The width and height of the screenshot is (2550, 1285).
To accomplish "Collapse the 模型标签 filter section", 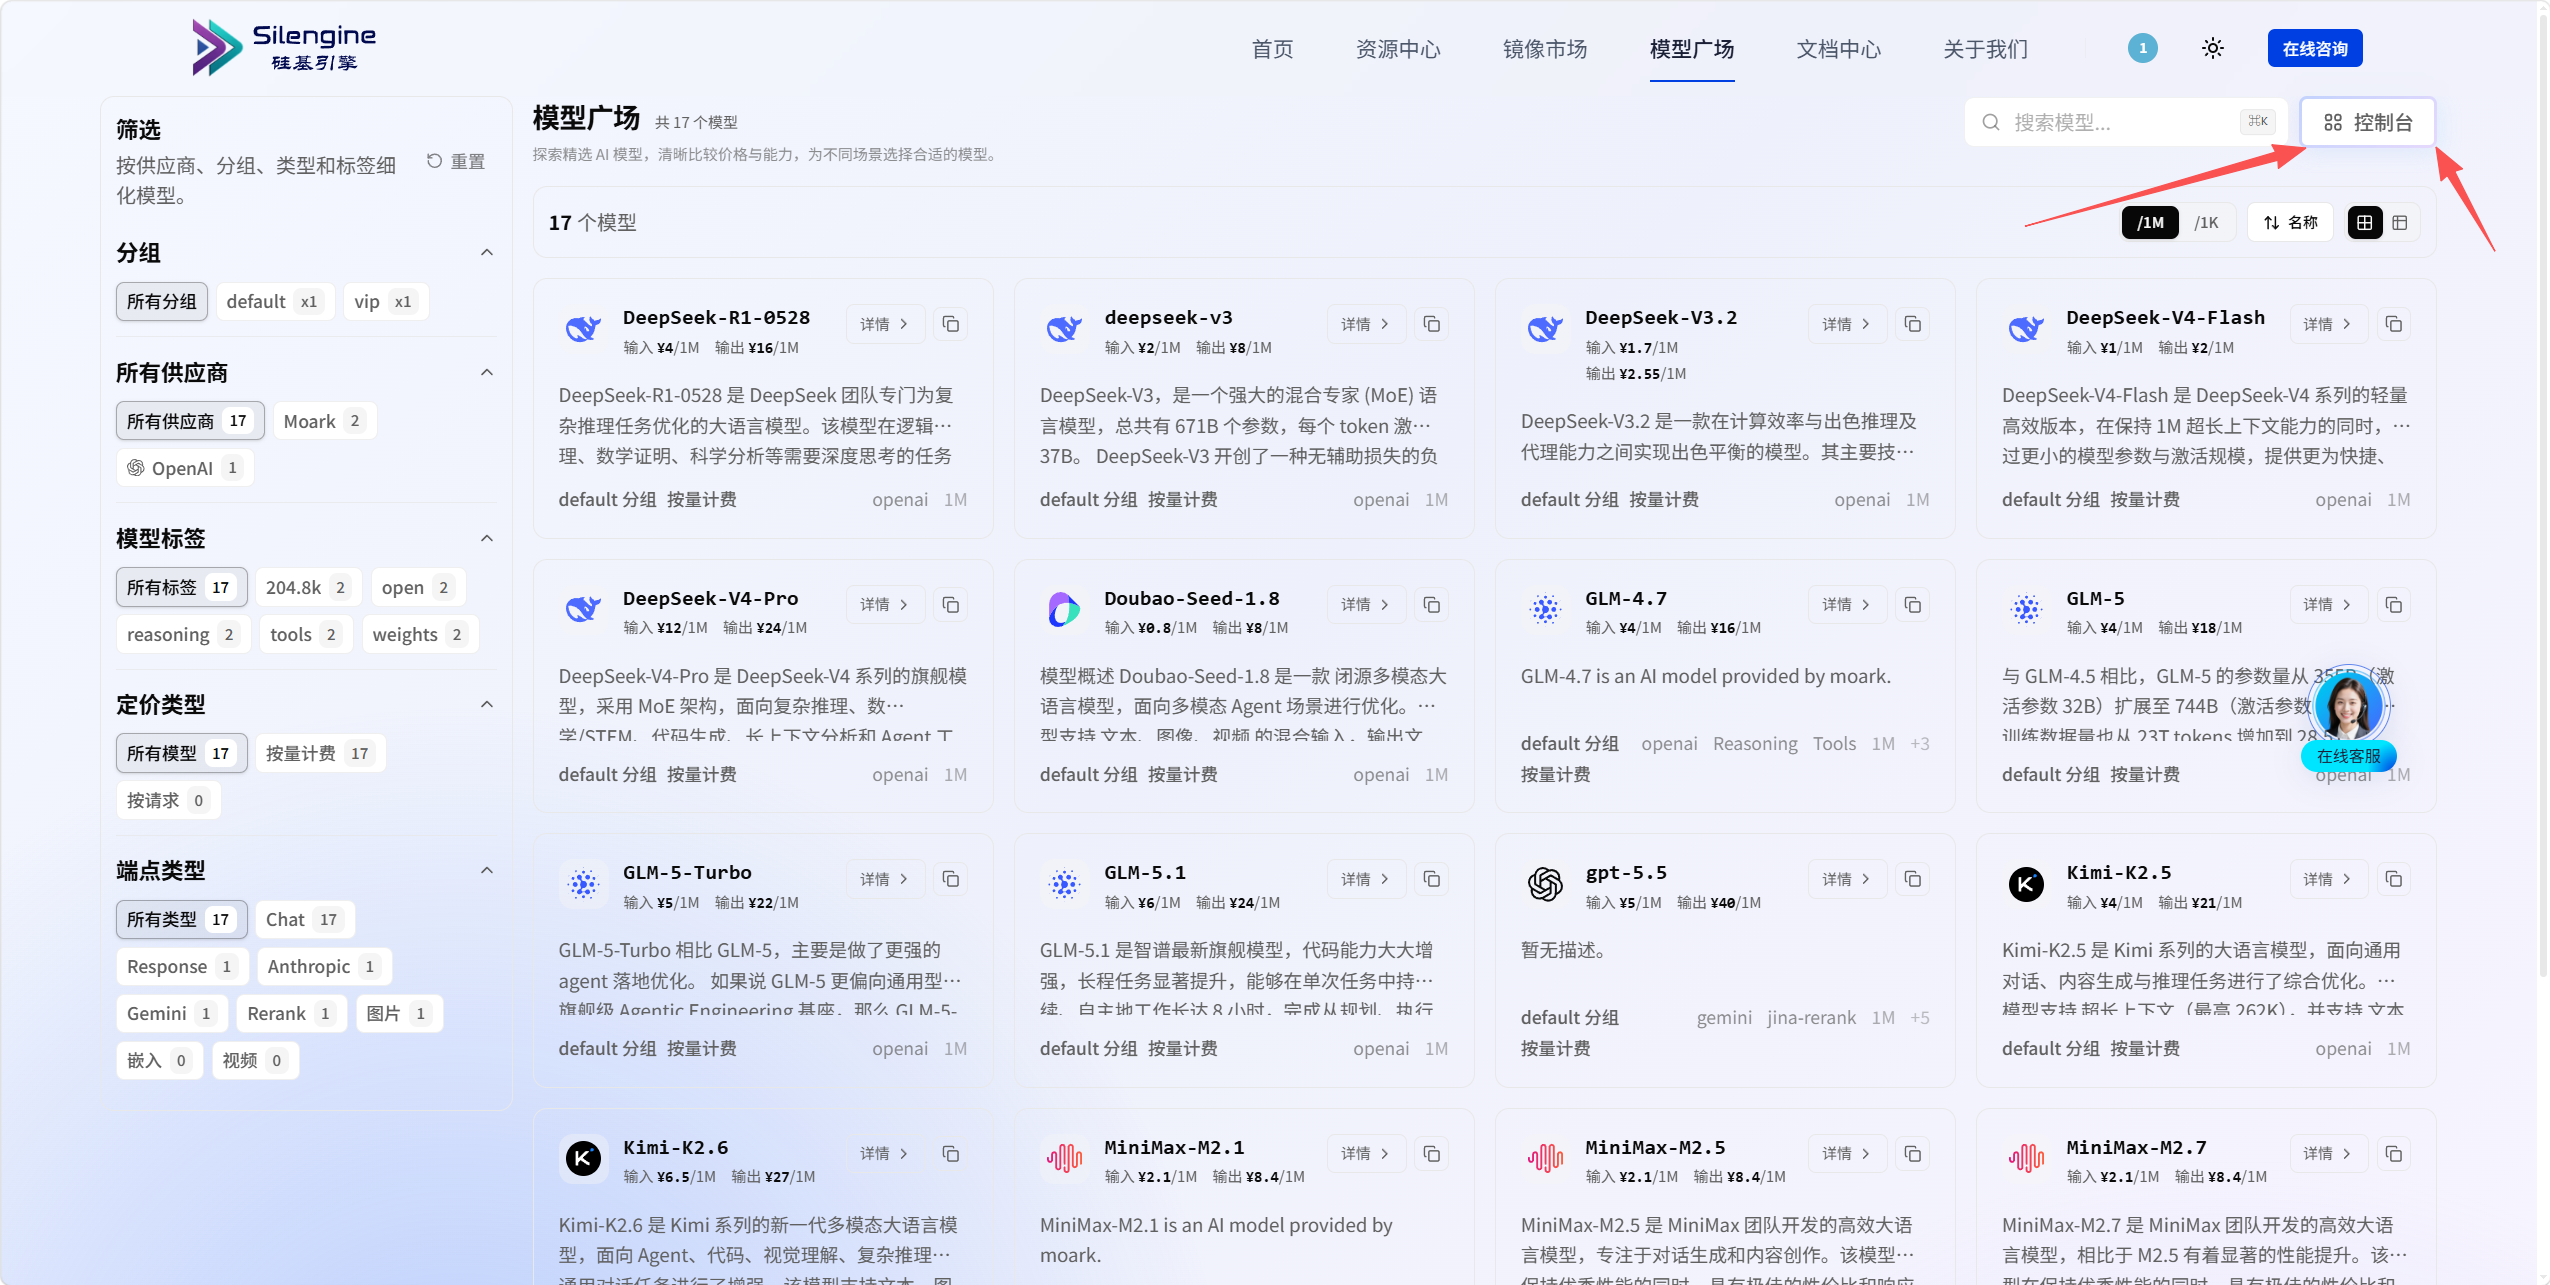I will tap(487, 538).
